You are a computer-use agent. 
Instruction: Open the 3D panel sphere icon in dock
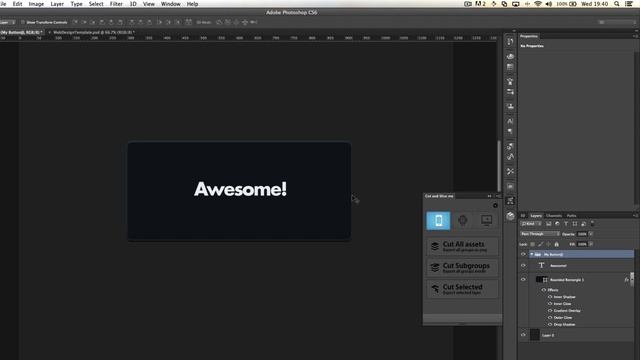tap(510, 216)
